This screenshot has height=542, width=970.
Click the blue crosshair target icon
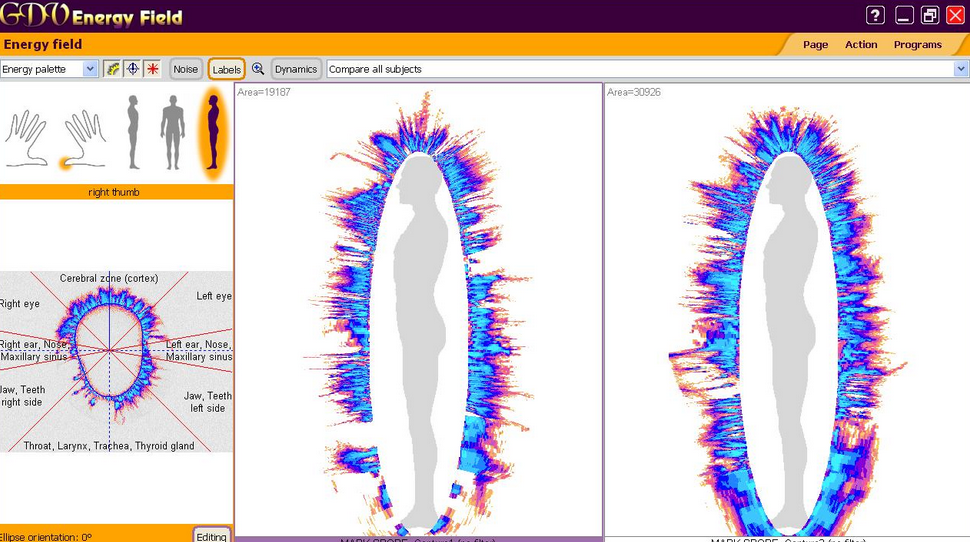click(x=132, y=69)
